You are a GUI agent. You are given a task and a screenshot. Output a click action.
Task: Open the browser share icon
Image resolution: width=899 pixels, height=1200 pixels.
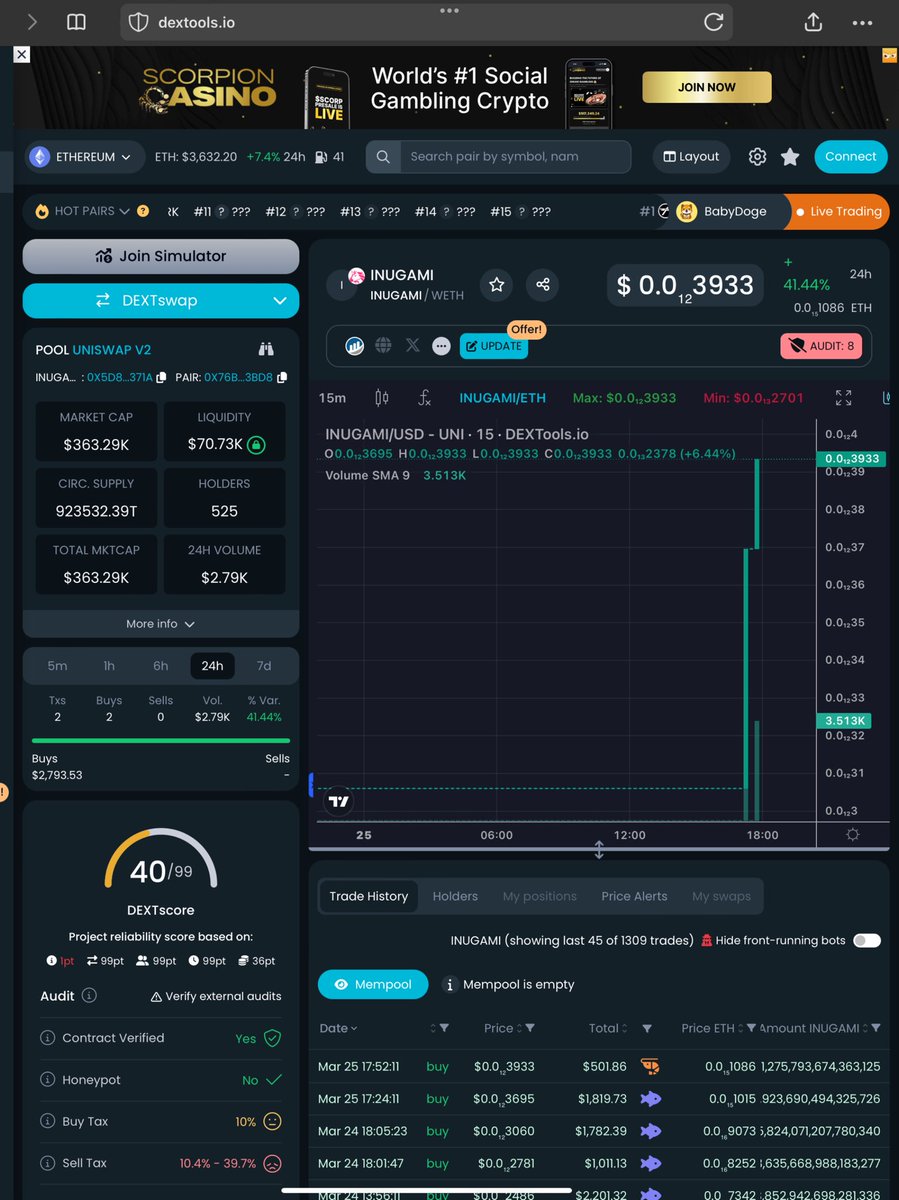tap(813, 22)
